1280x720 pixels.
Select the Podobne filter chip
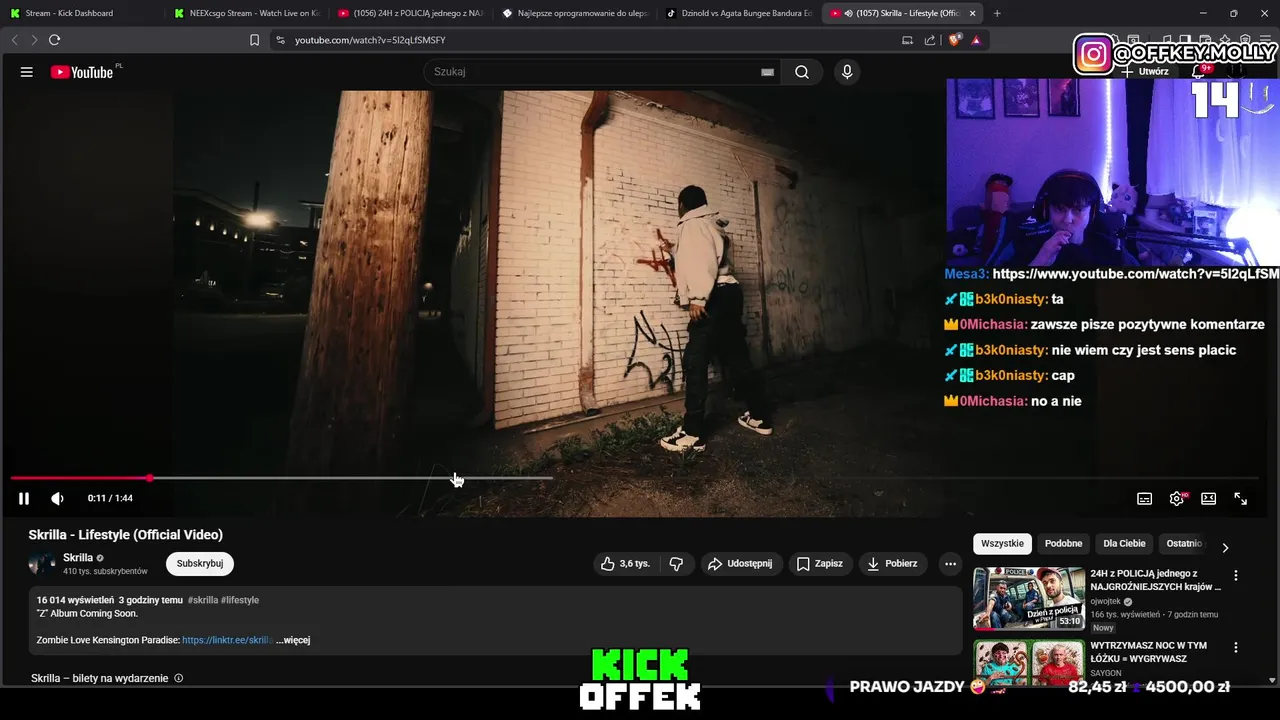click(x=1063, y=544)
